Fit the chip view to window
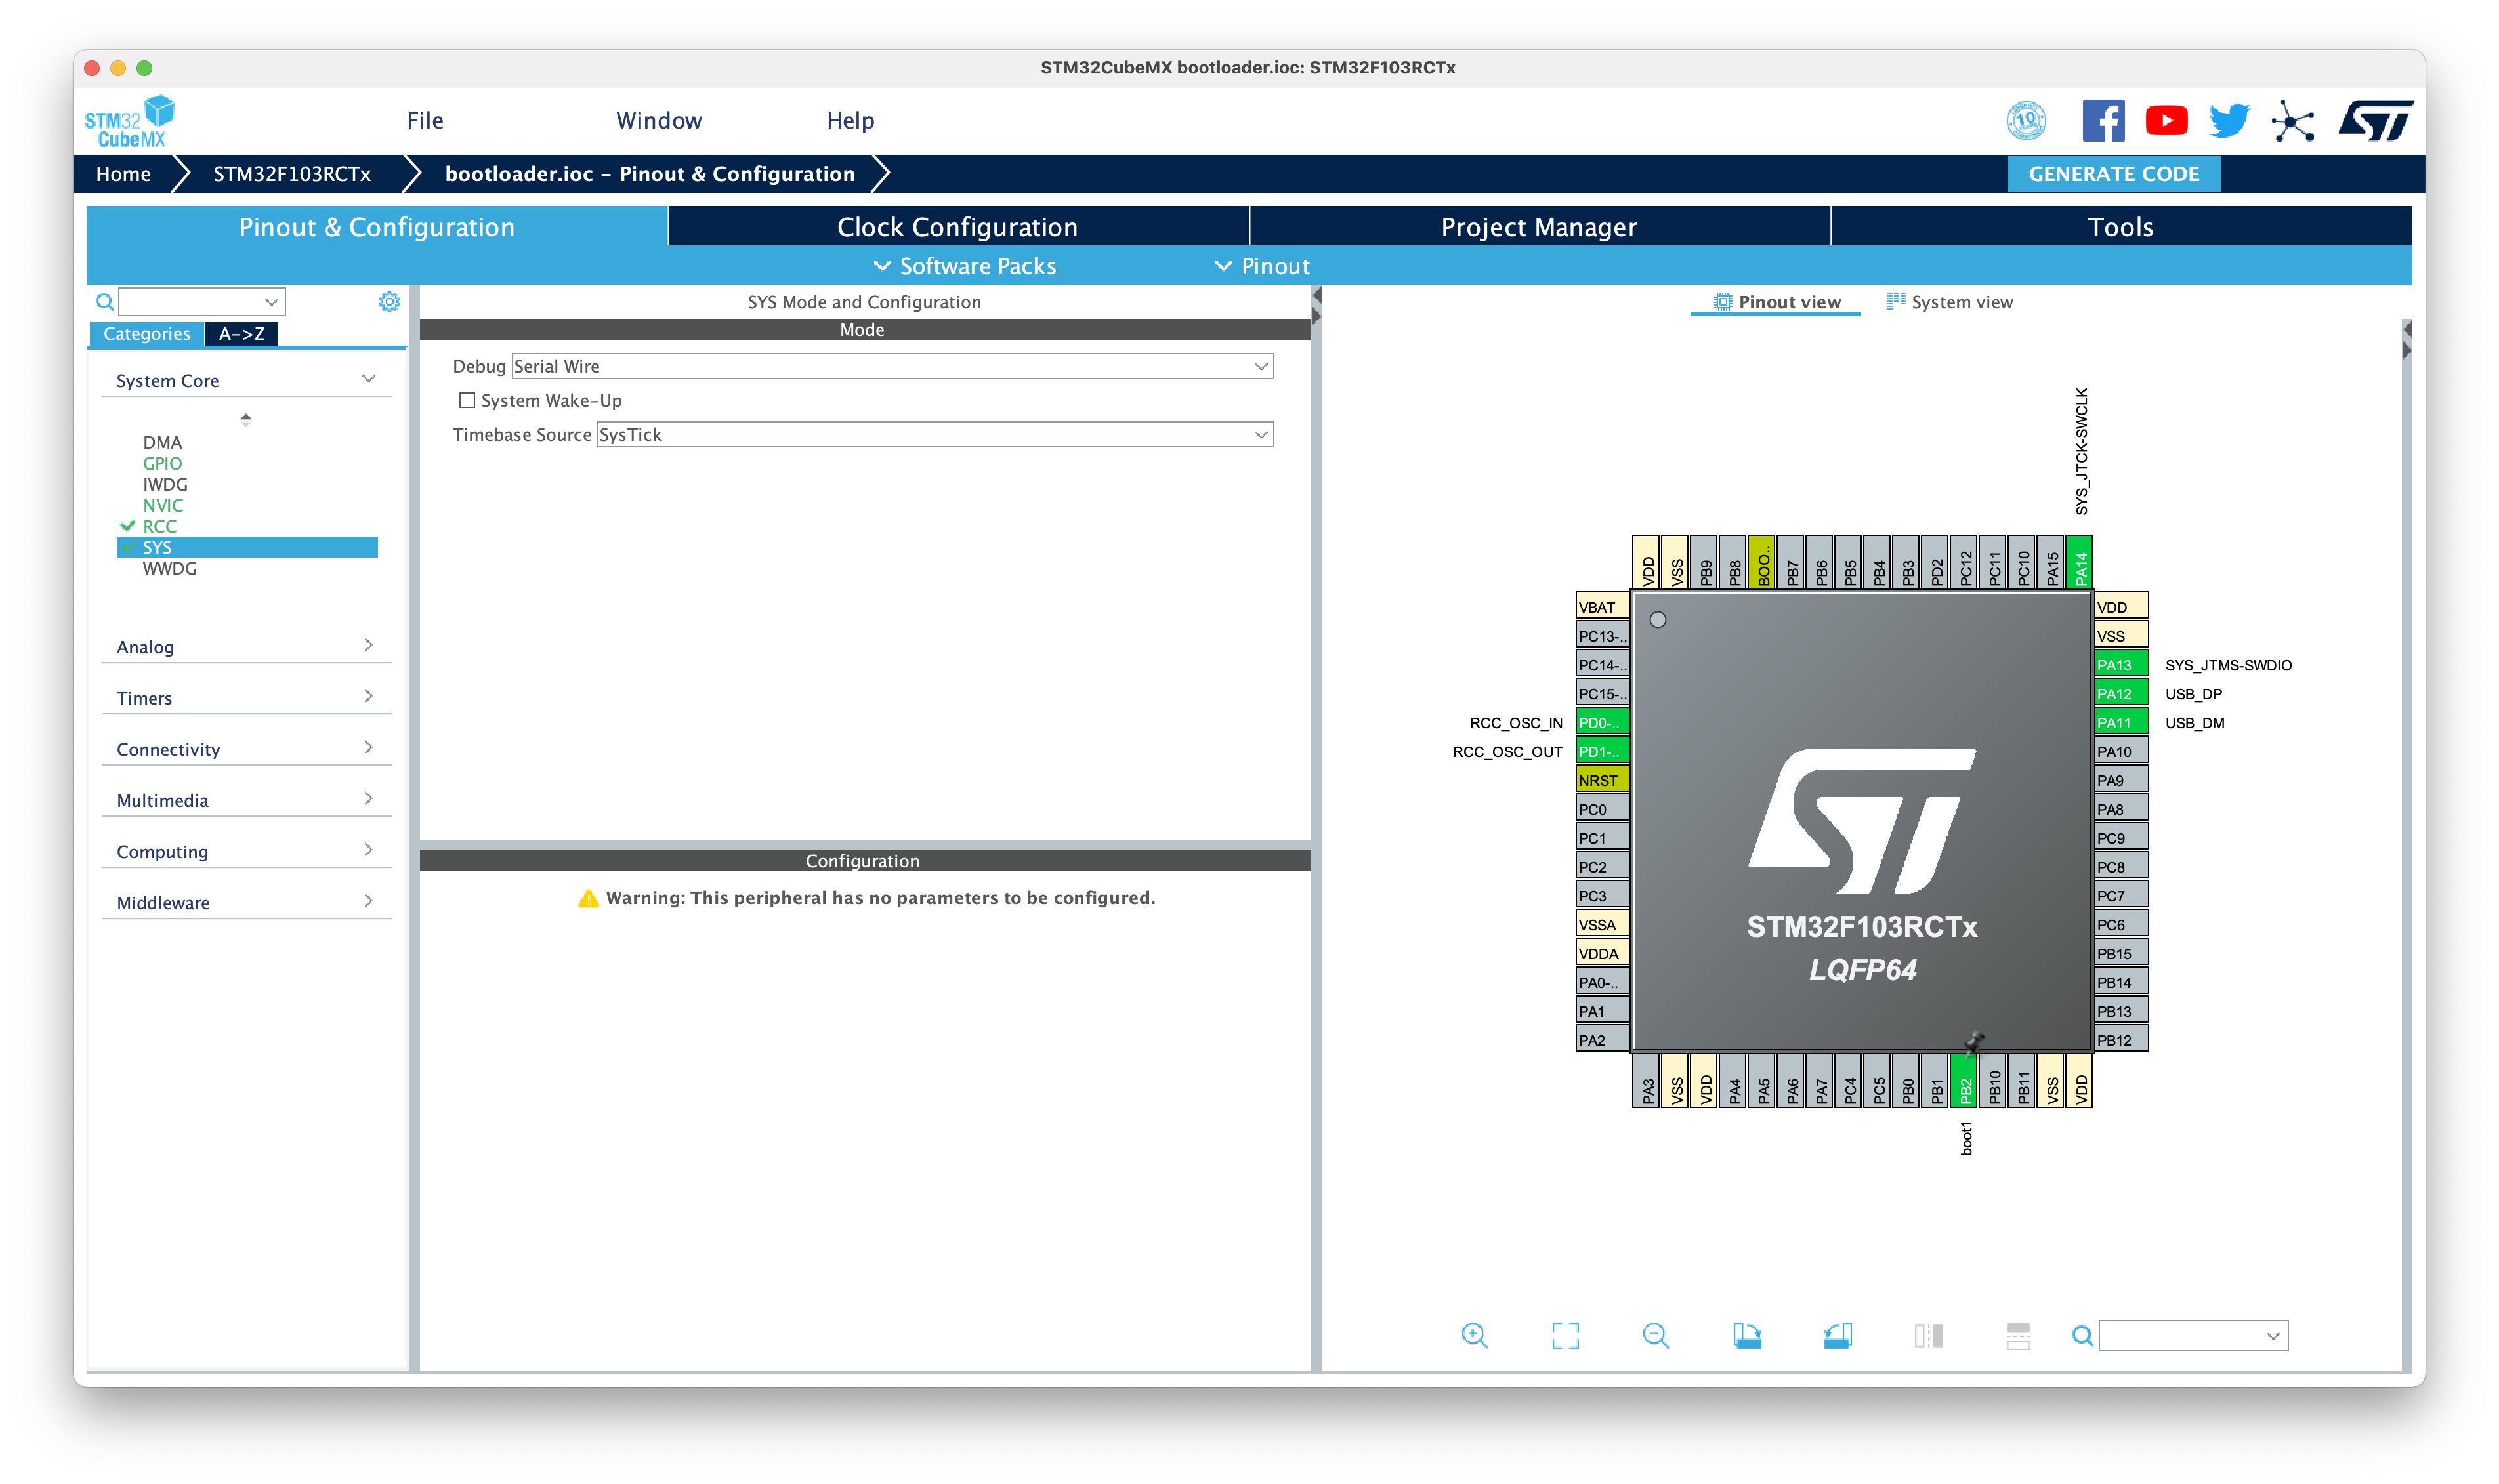 (x=1565, y=1335)
